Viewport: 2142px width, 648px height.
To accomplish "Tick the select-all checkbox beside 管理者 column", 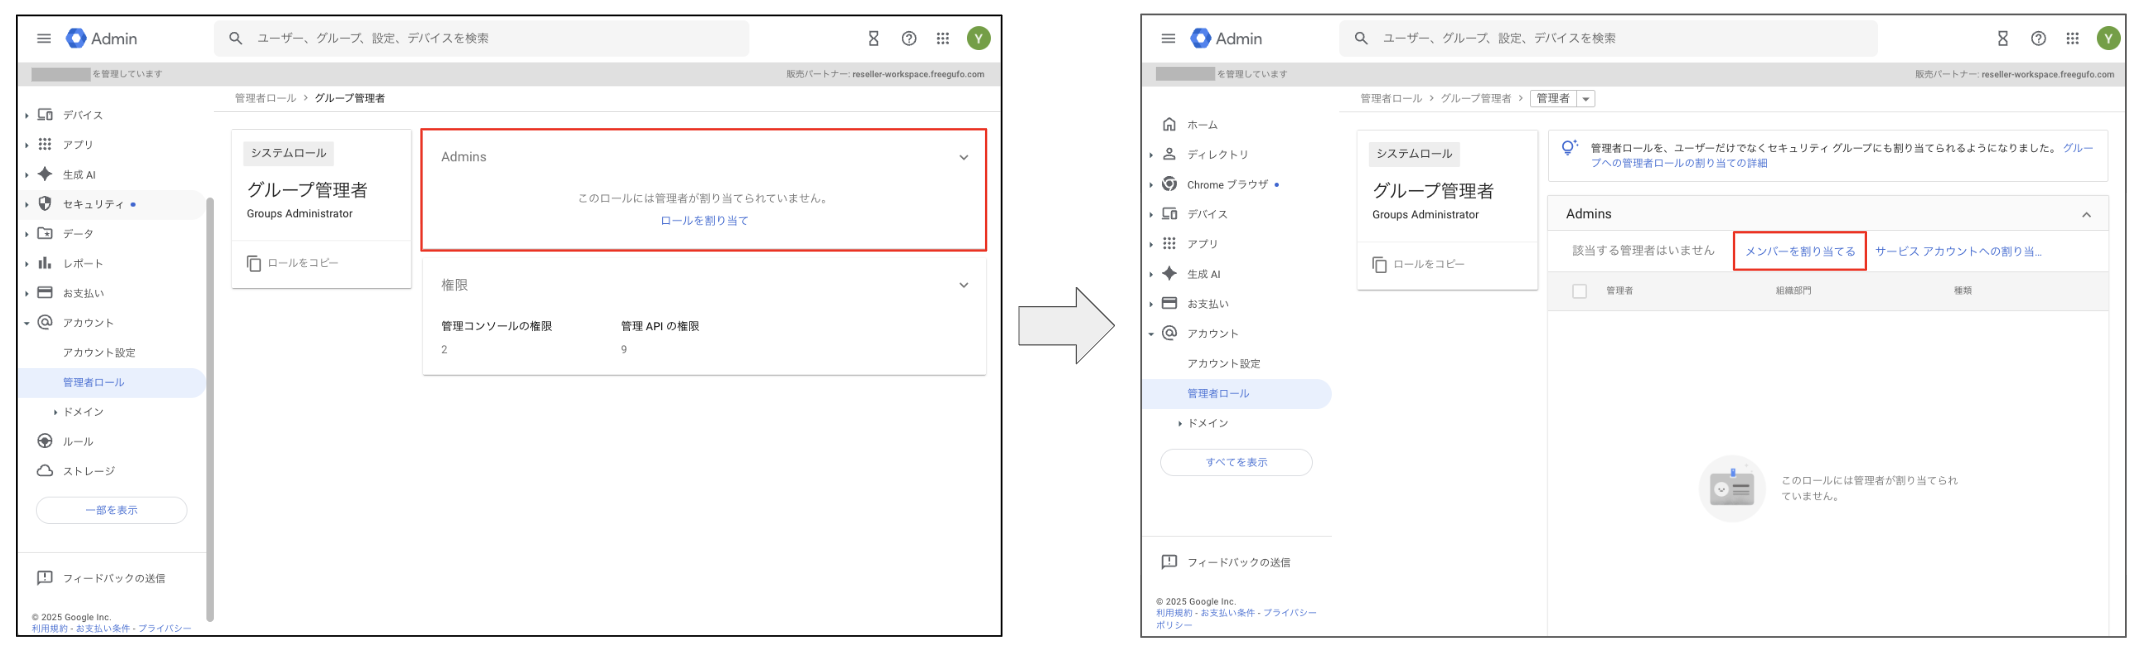I will pos(1579,291).
